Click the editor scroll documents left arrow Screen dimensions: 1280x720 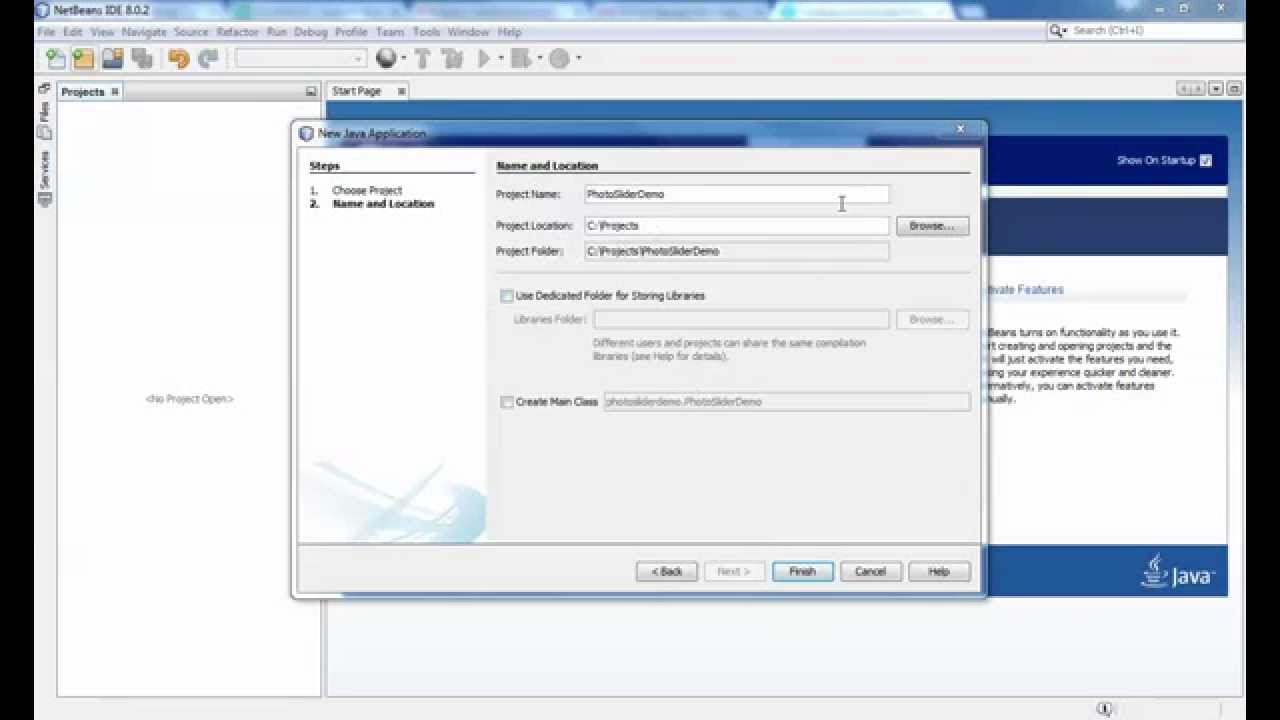1185,89
